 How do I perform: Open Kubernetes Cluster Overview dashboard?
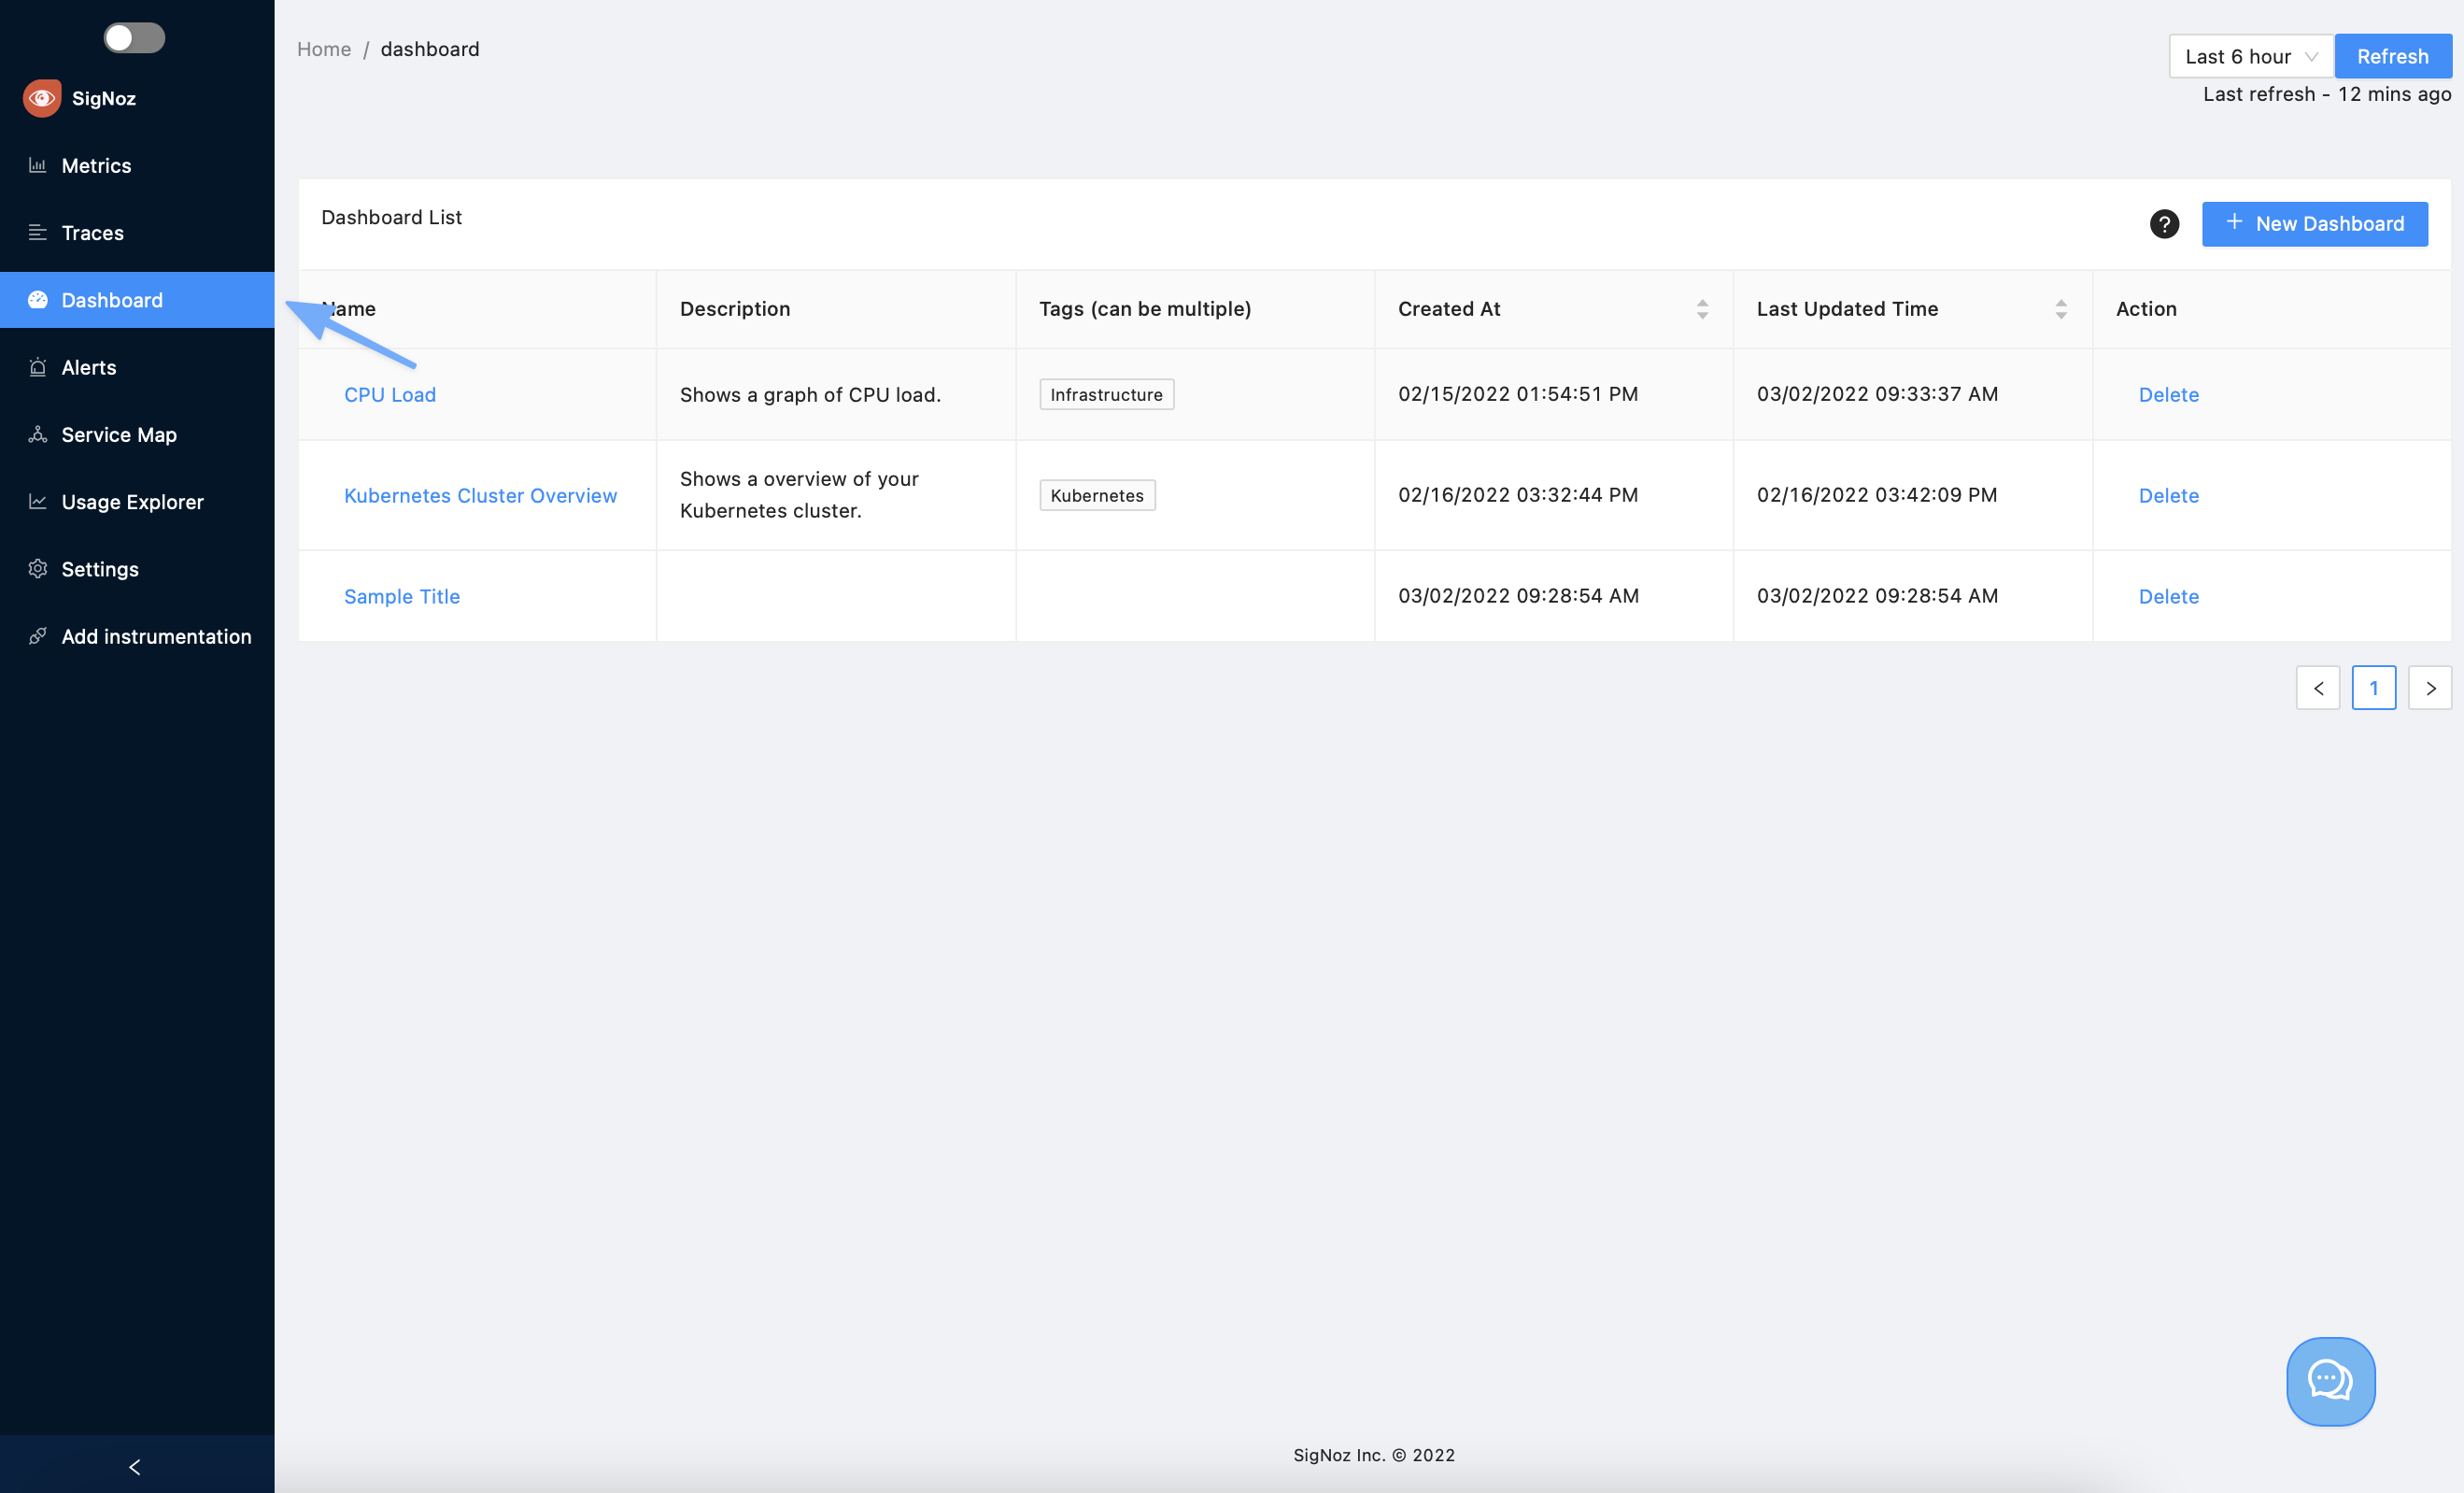[480, 495]
